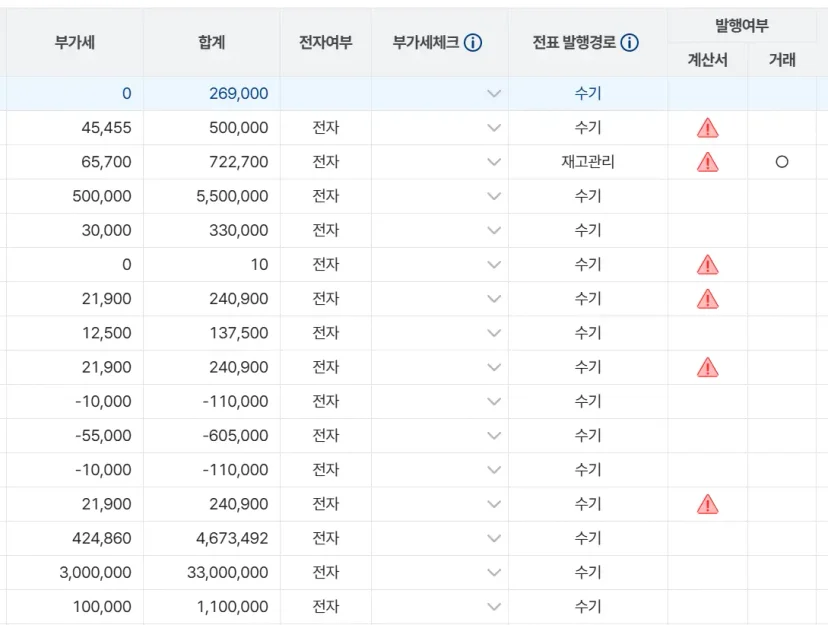Click 수기 in the 269,000 row
This screenshot has height=625, width=828.
pyautogui.click(x=588, y=93)
